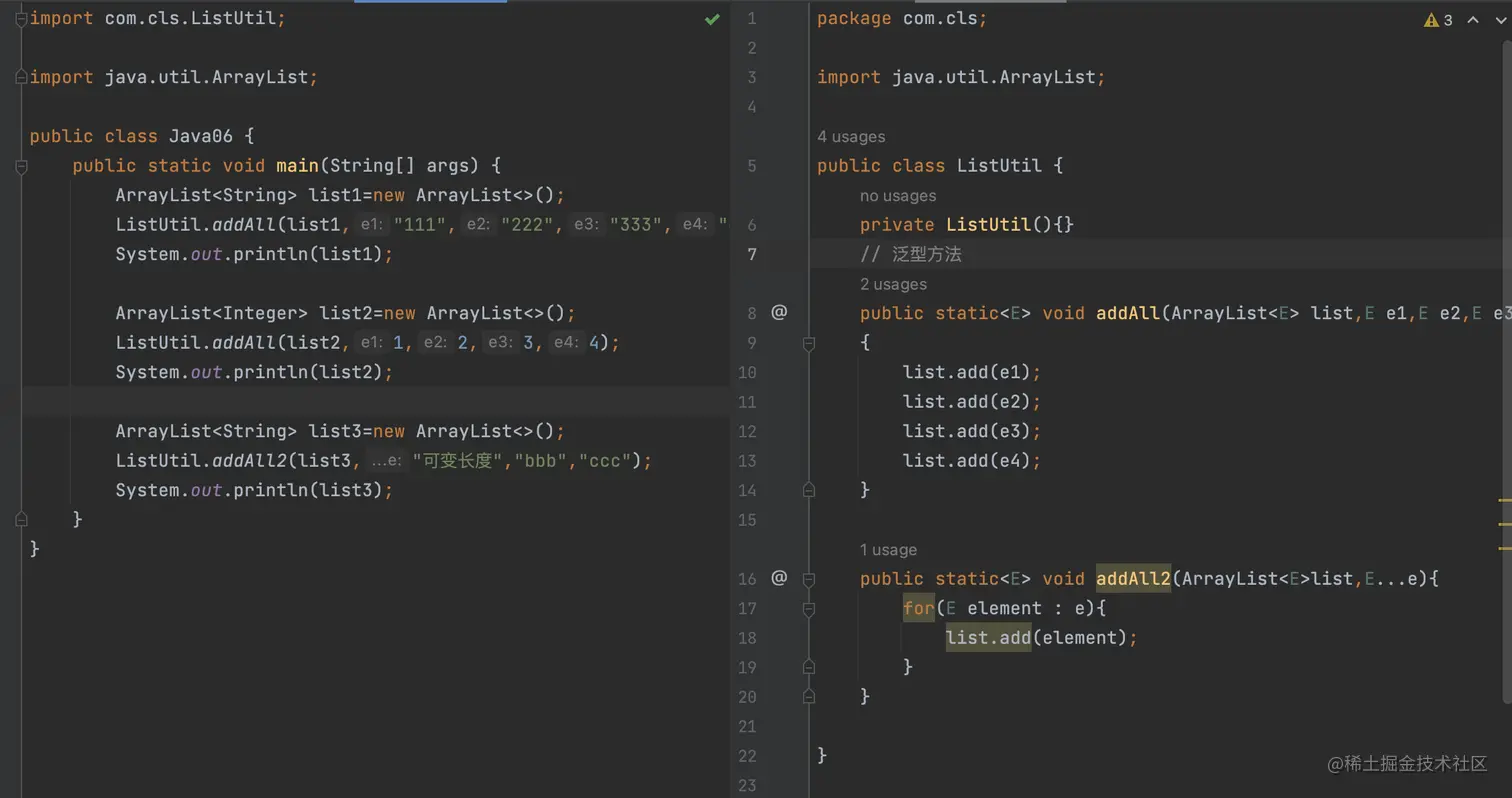The image size is (1512, 798).
Task: Click the e4: parameter hint in list2 addAll call
Action: pyautogui.click(x=566, y=343)
